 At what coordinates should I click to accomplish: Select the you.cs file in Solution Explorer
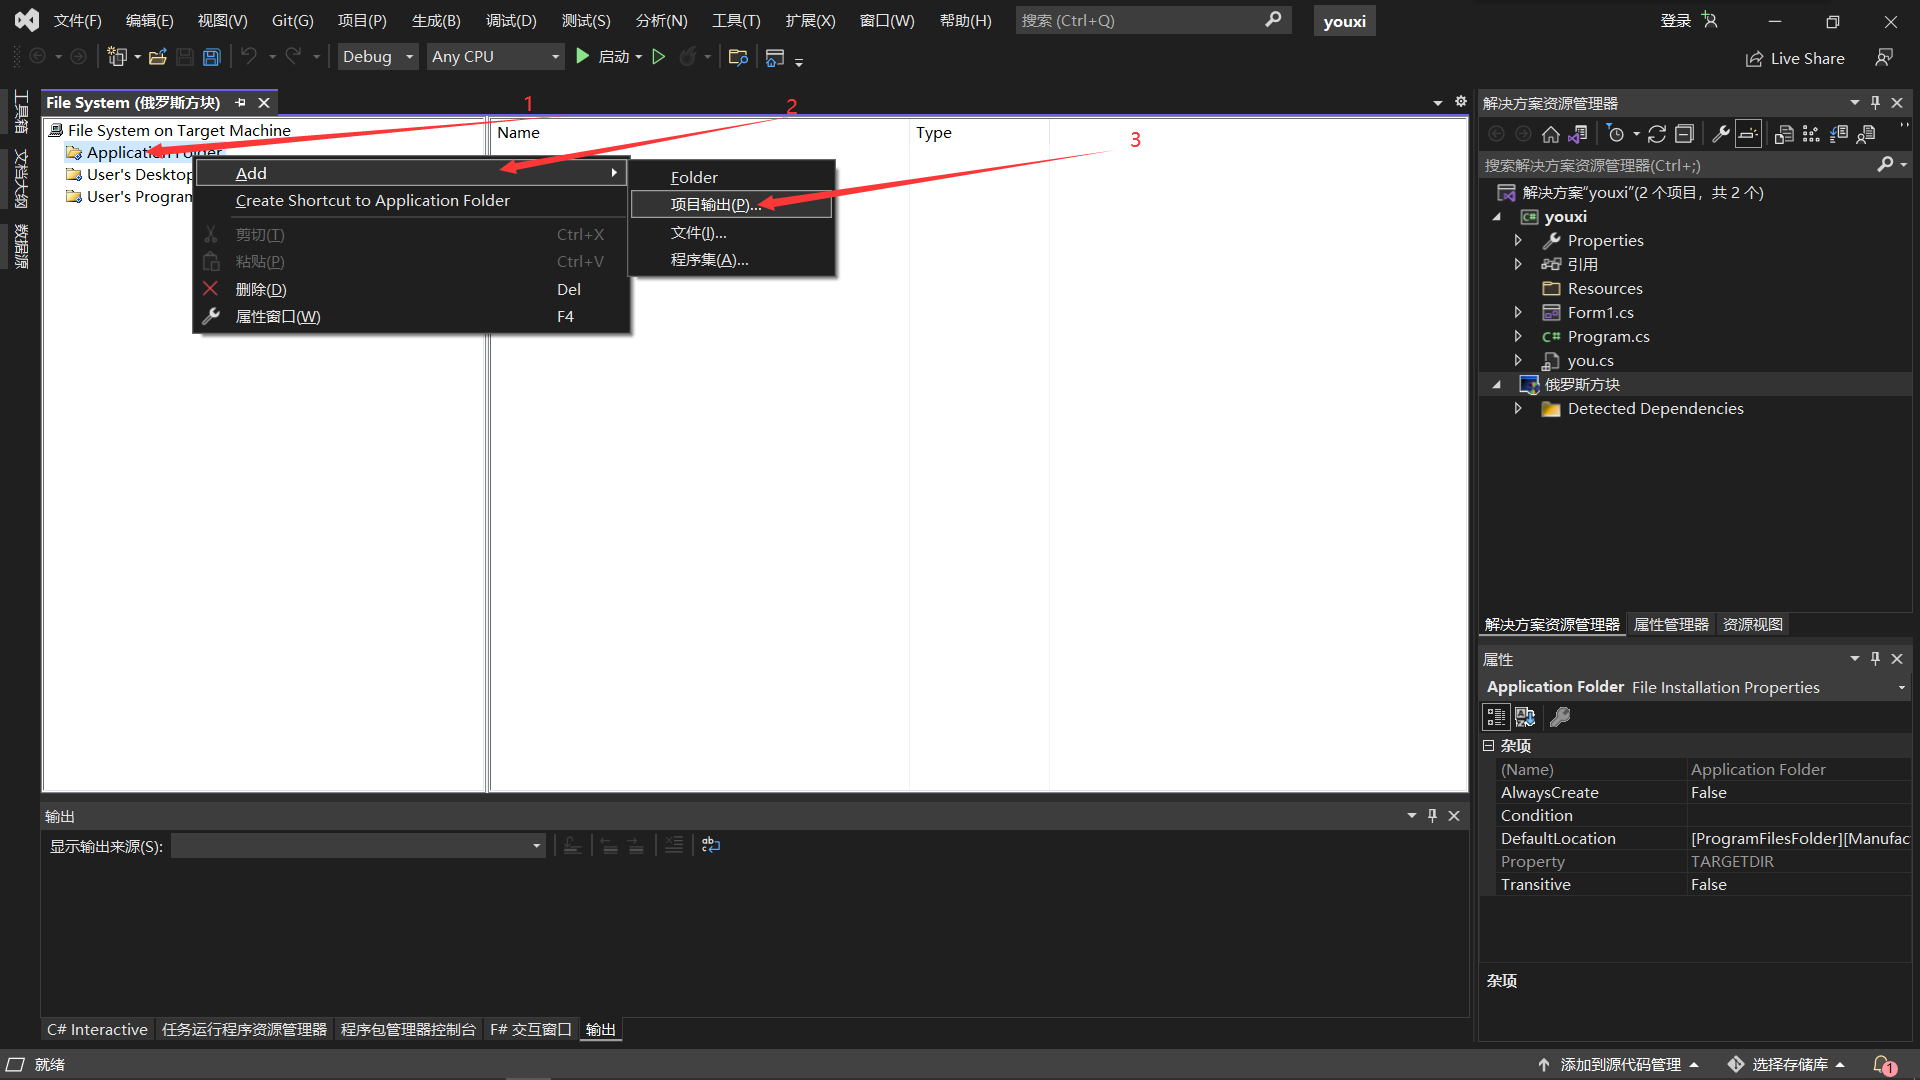[1590, 361]
